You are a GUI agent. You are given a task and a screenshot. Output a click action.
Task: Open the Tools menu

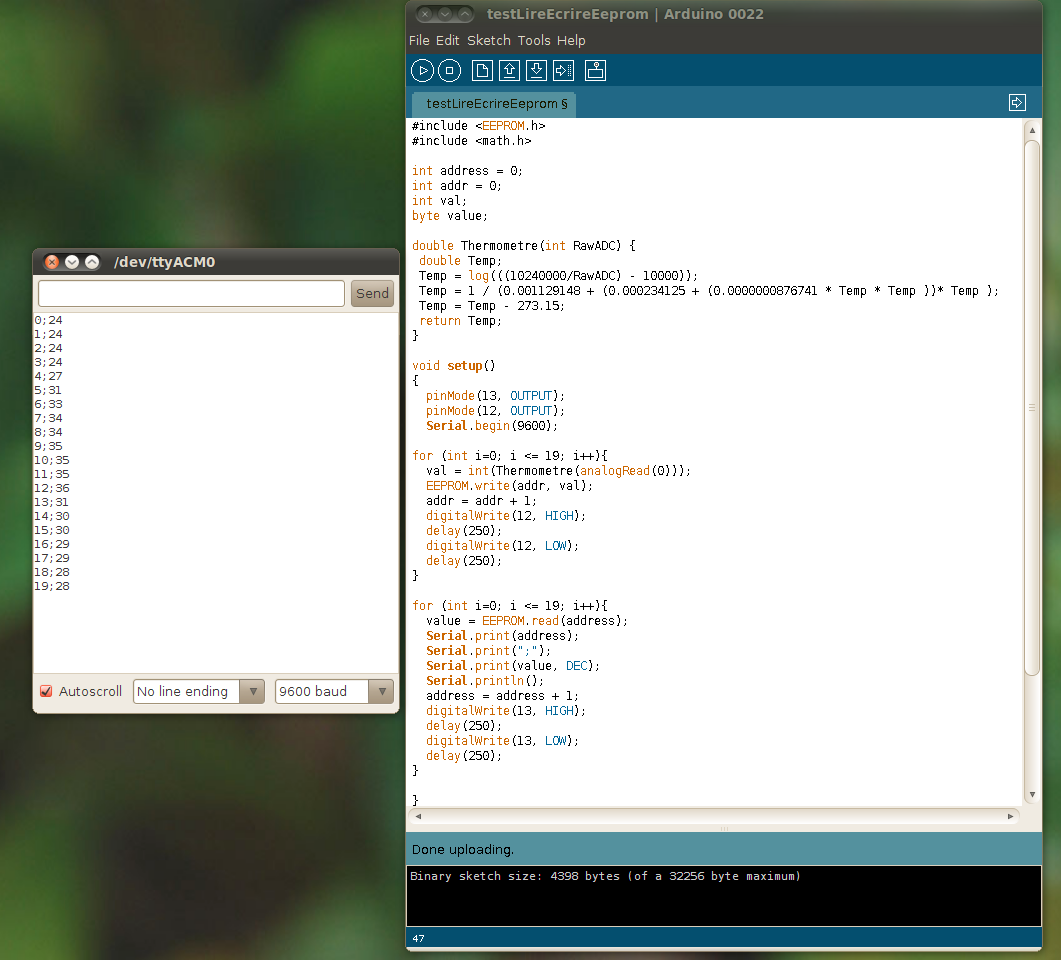pyautogui.click(x=534, y=41)
